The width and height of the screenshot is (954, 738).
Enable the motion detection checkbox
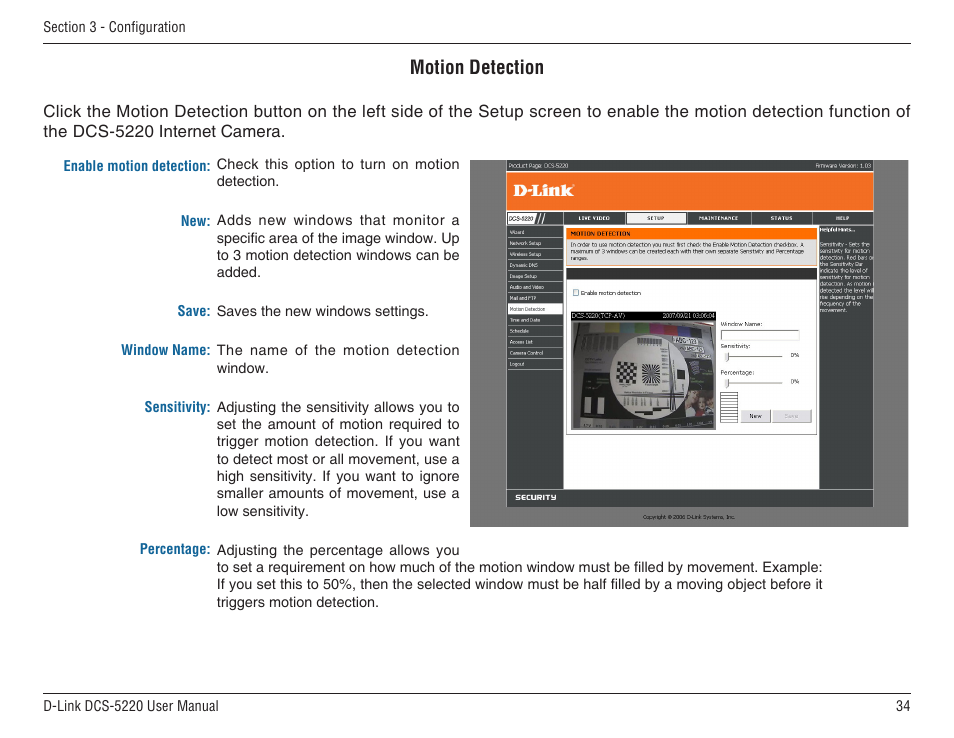576,293
